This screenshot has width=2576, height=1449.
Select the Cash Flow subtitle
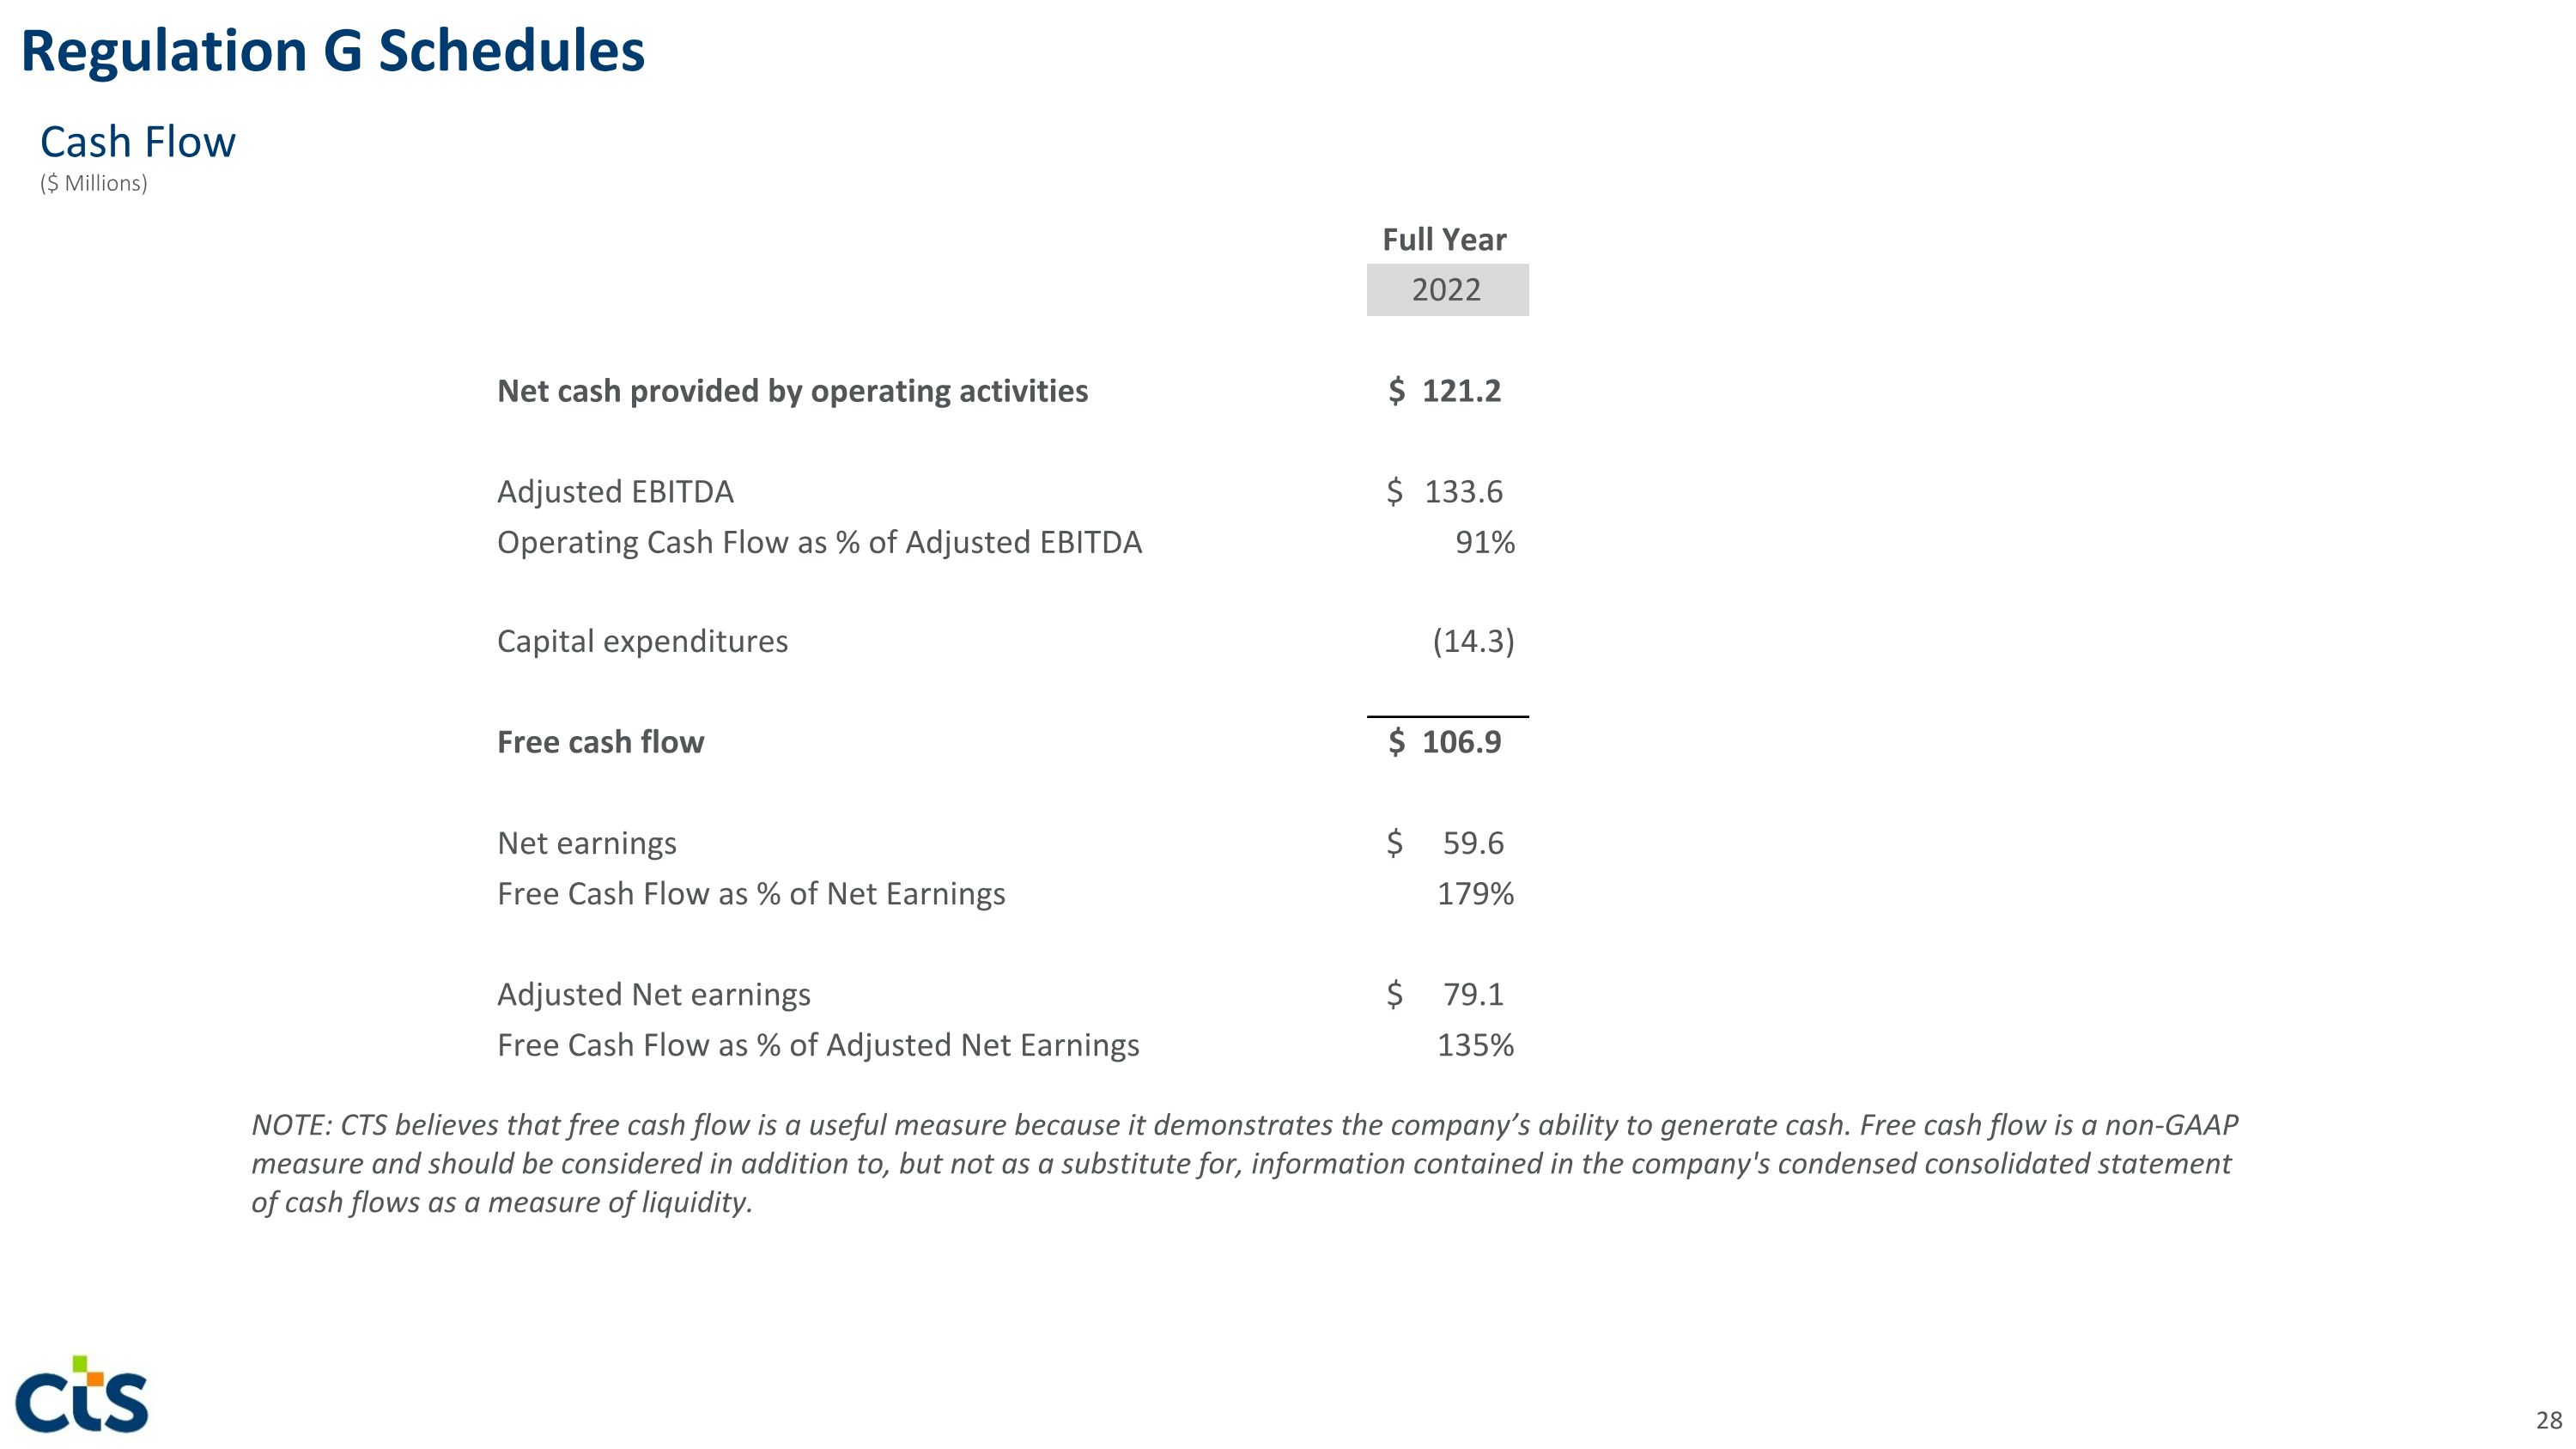pos(138,142)
